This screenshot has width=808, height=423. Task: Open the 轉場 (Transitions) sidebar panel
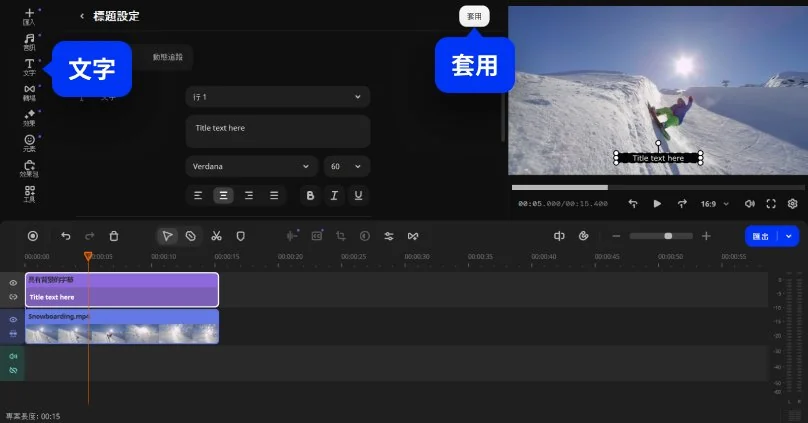click(29, 92)
